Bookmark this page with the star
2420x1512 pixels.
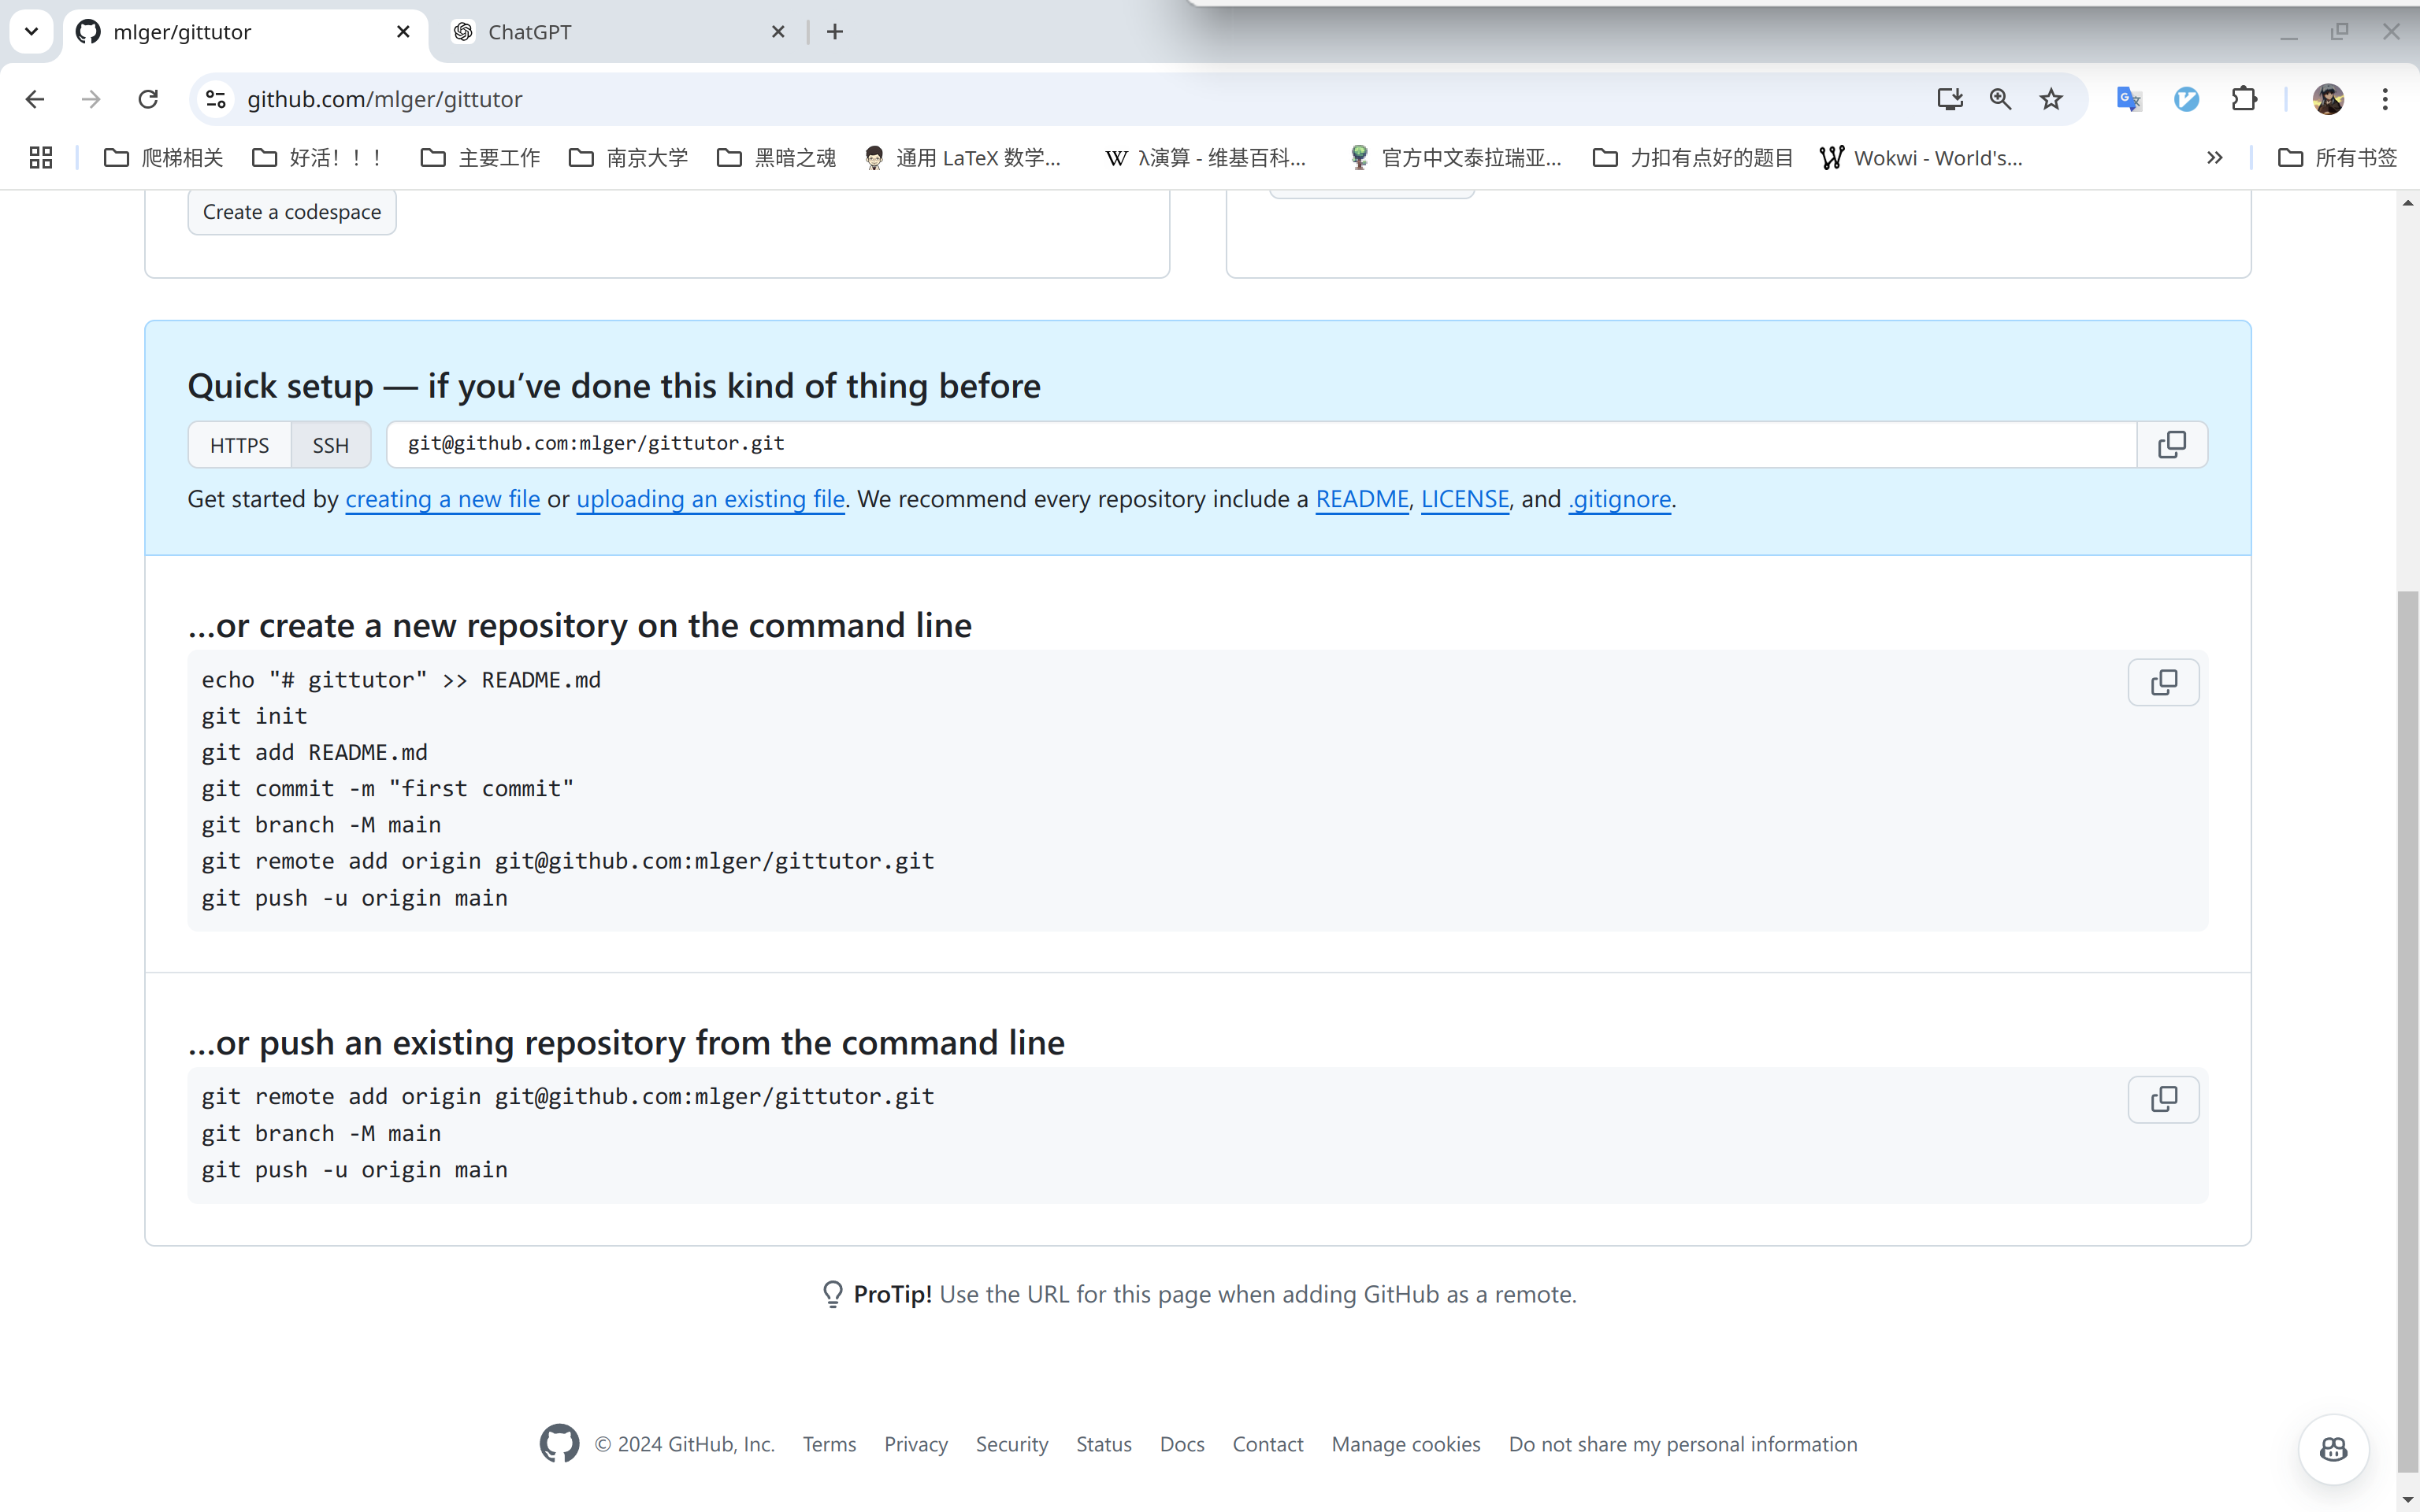pyautogui.click(x=2051, y=99)
